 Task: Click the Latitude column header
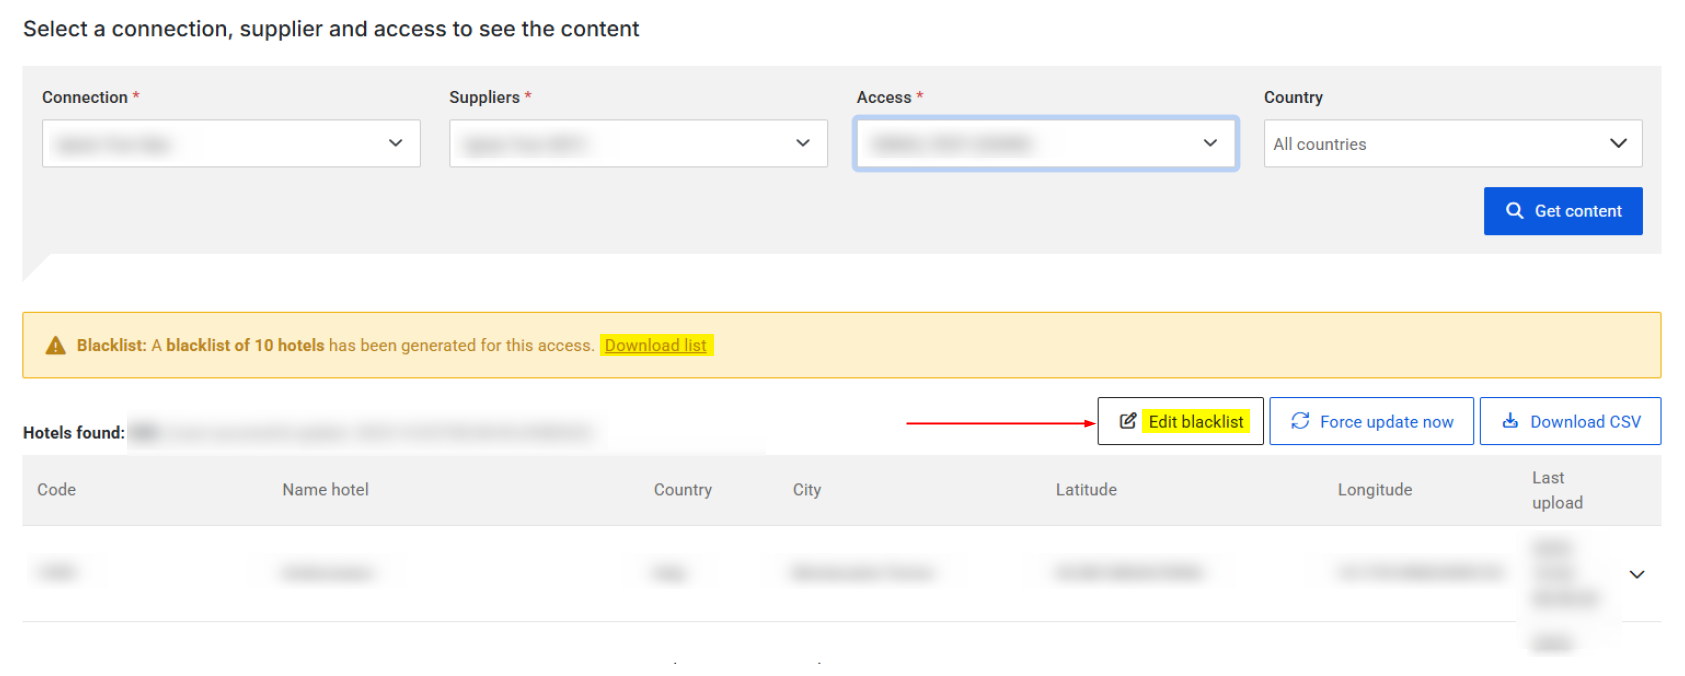pyautogui.click(x=1086, y=490)
